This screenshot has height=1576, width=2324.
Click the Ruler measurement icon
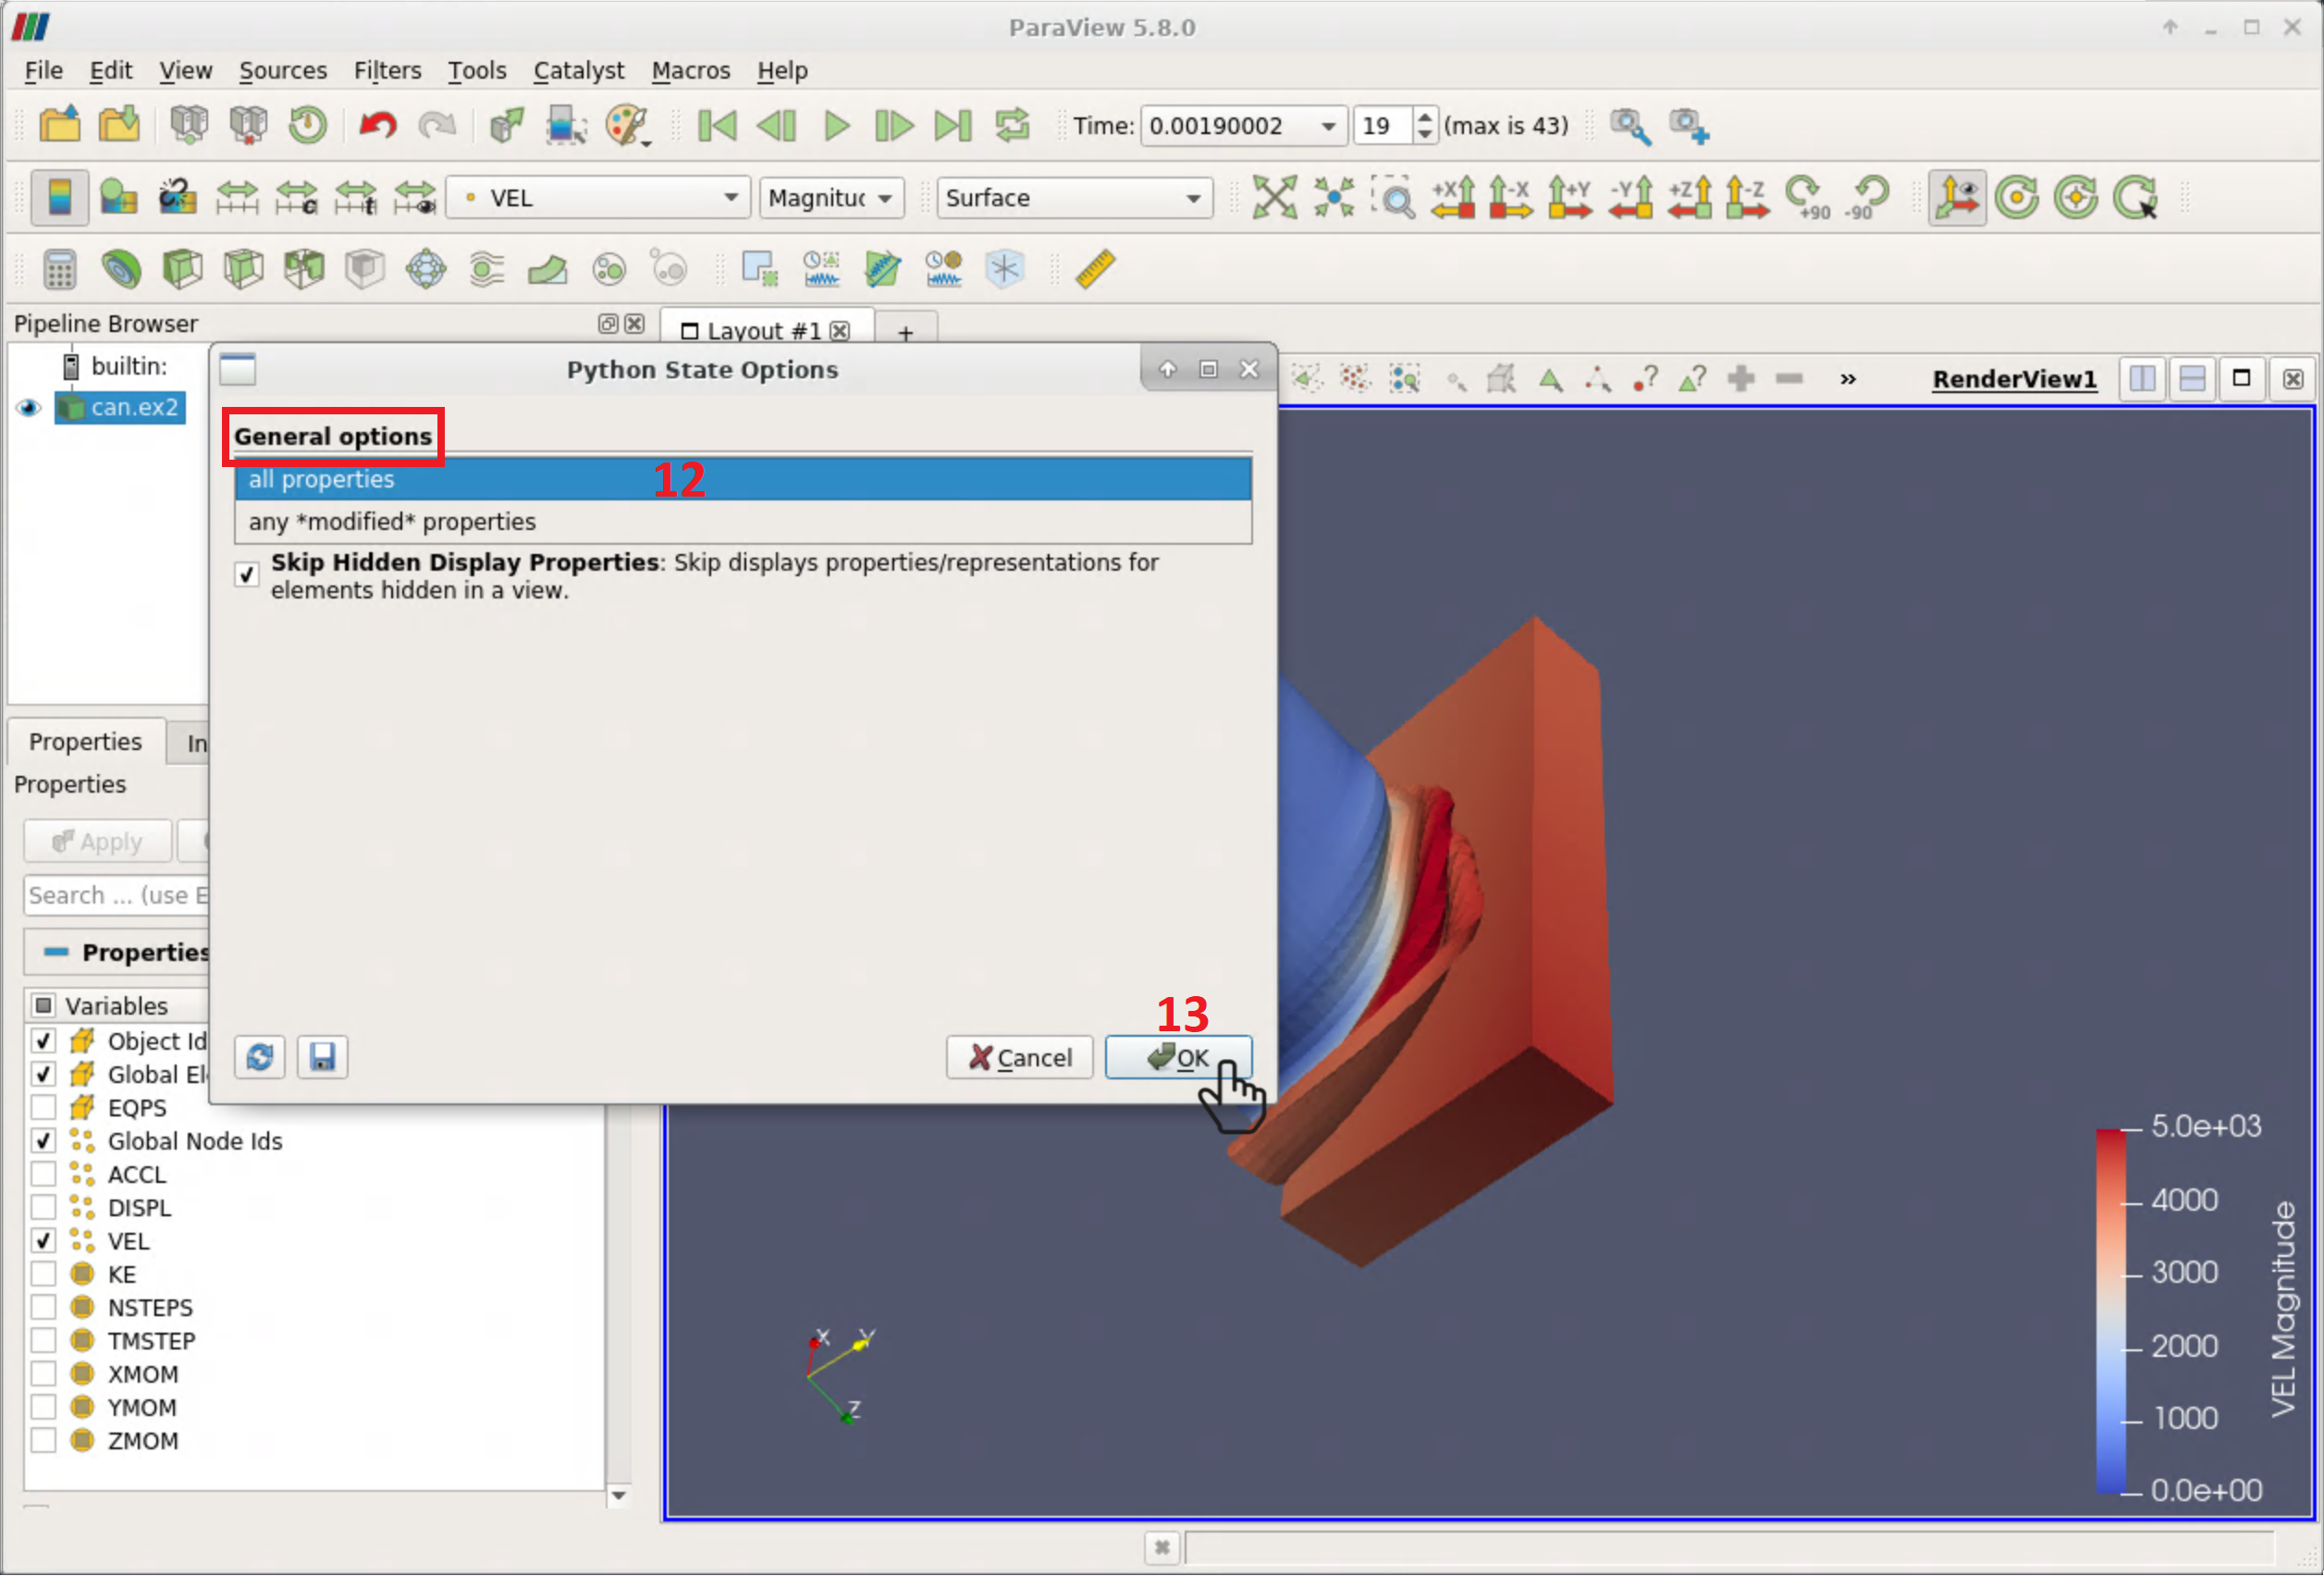pos(1095,269)
